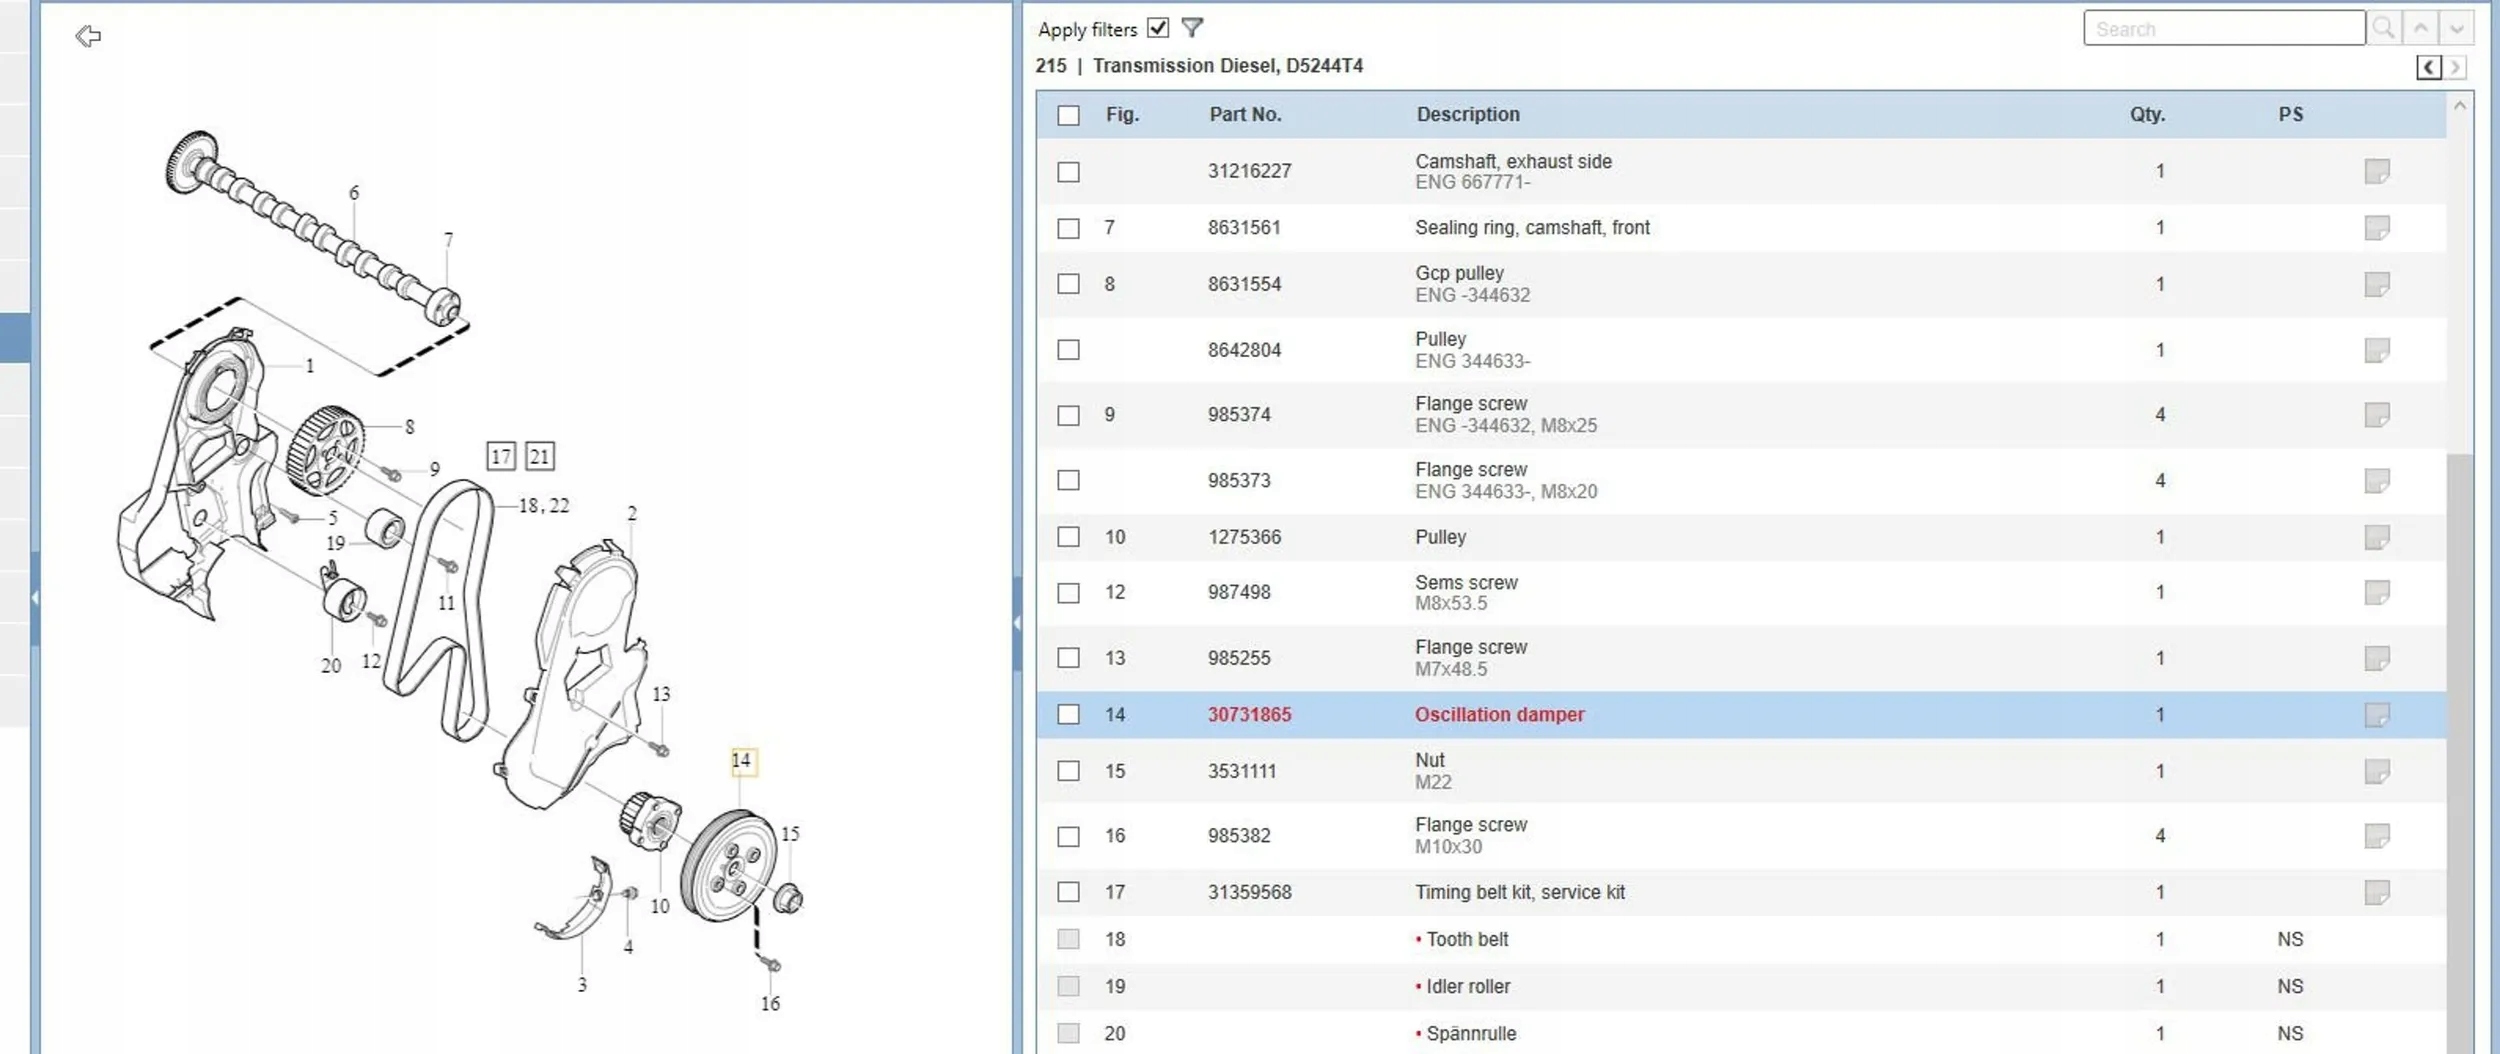Viewport: 2500px width, 1054px height.
Task: Tick checkbox for Oscillation damper row
Action: coord(1069,714)
